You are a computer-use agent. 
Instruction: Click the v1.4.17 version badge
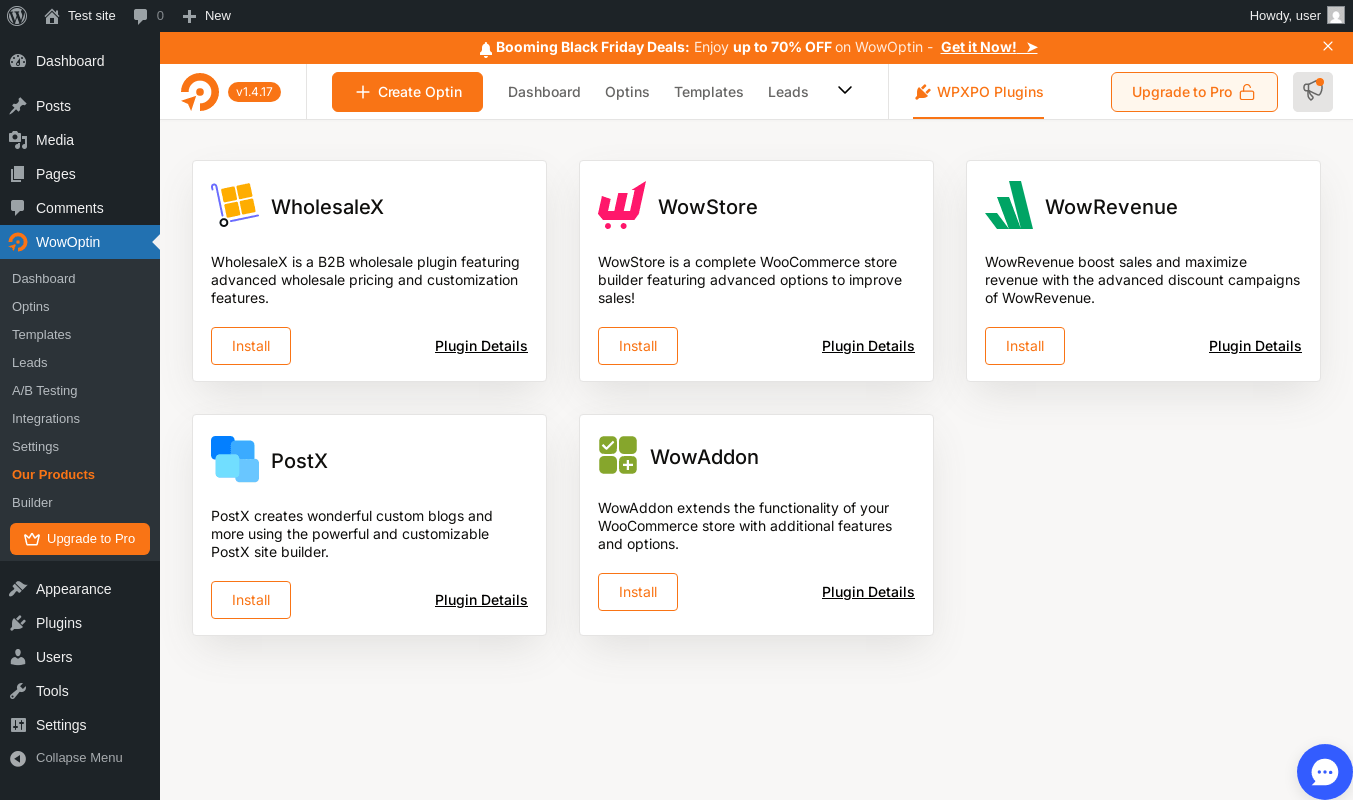coord(254,92)
